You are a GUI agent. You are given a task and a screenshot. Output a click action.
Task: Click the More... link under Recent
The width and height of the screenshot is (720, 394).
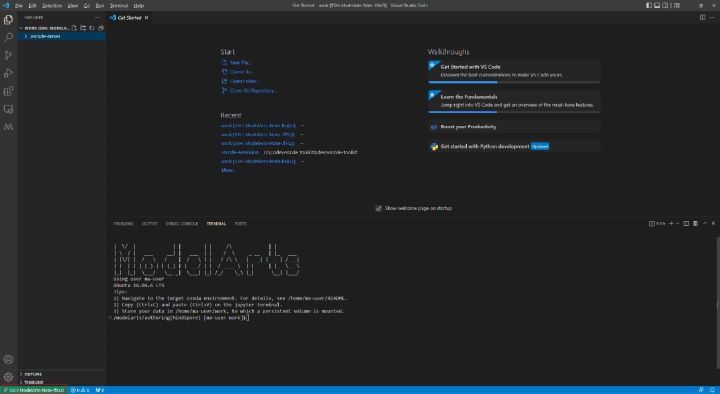[x=228, y=170]
